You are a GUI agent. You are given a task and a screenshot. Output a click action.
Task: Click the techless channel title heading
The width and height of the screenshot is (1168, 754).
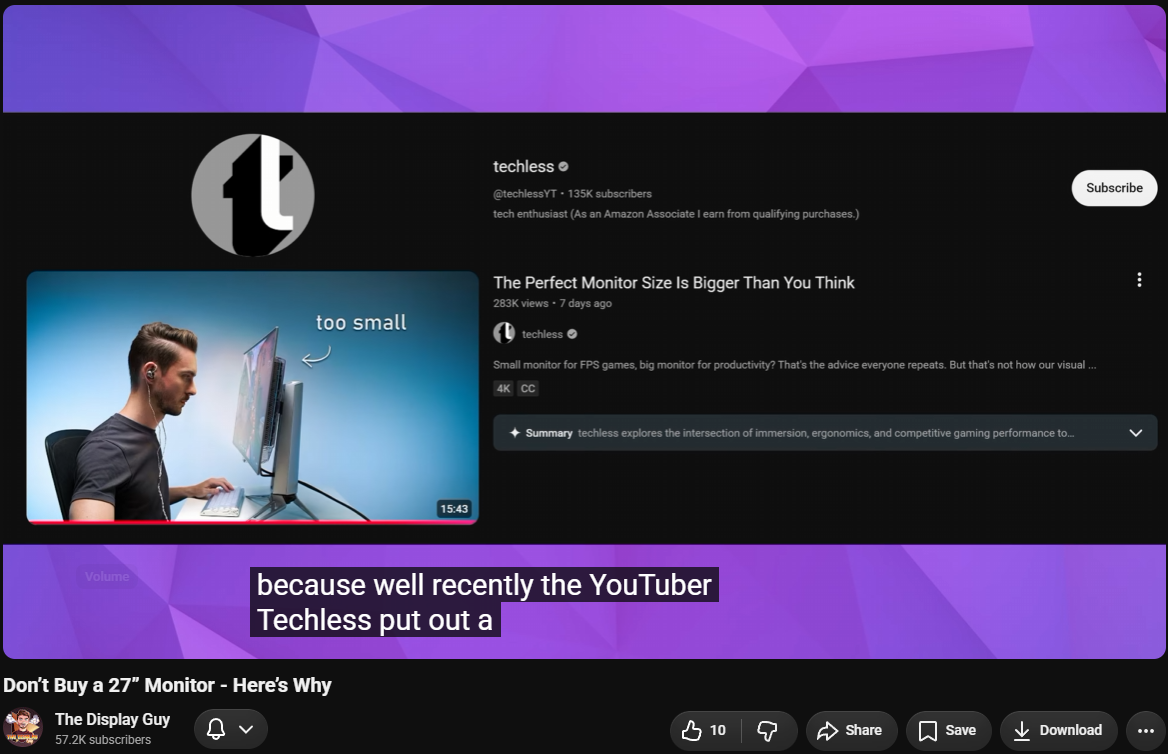coord(524,167)
